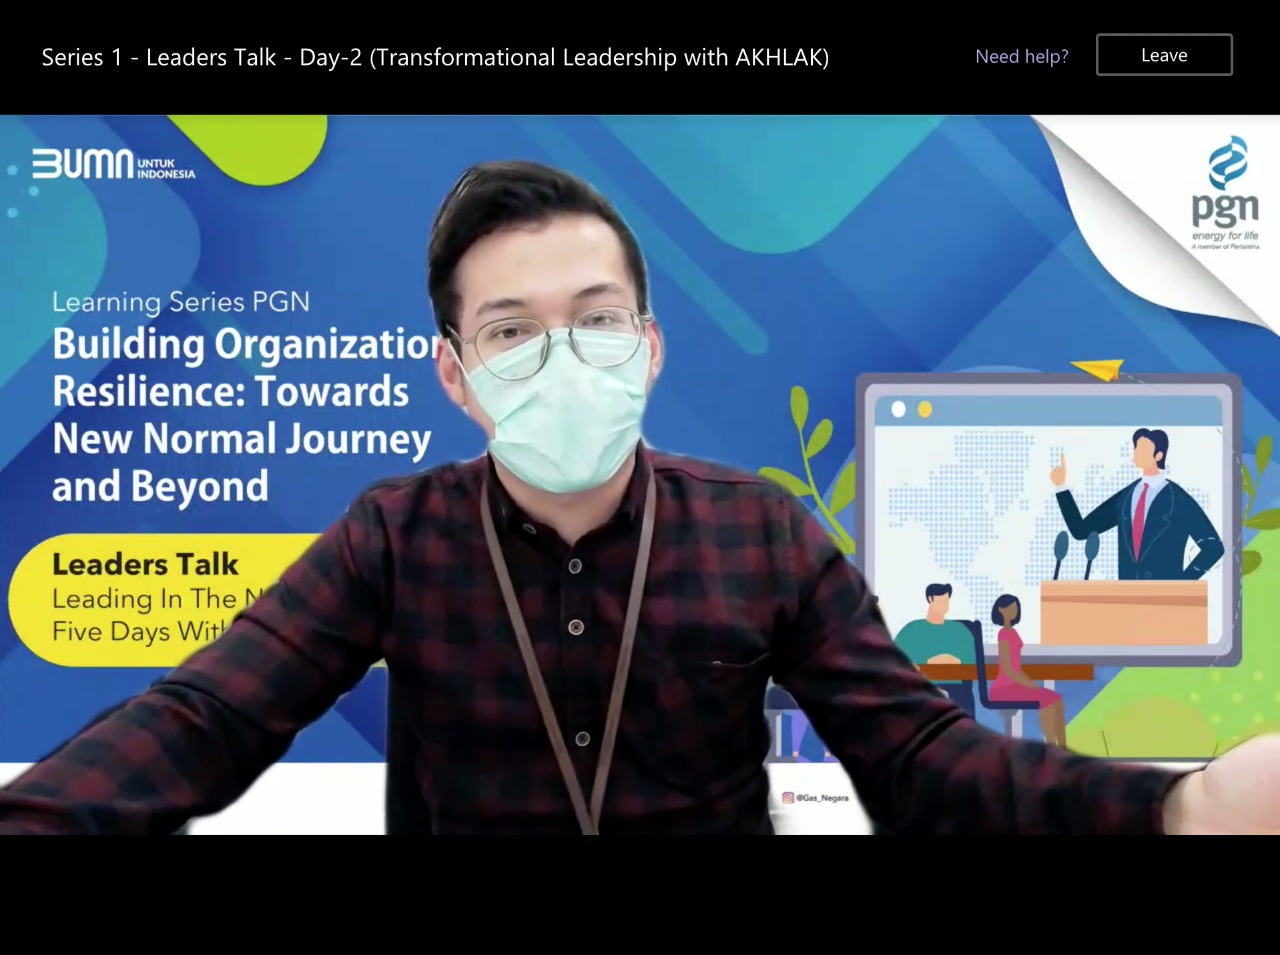
Task: Click the yellow paper plane icon
Action: 1098,369
